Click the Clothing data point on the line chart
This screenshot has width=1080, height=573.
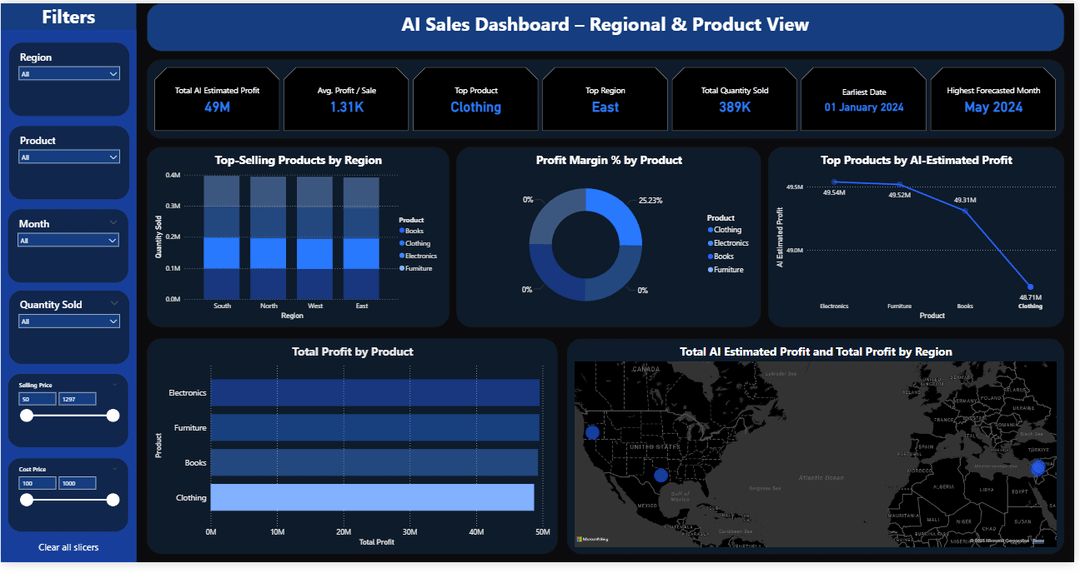point(1030,286)
